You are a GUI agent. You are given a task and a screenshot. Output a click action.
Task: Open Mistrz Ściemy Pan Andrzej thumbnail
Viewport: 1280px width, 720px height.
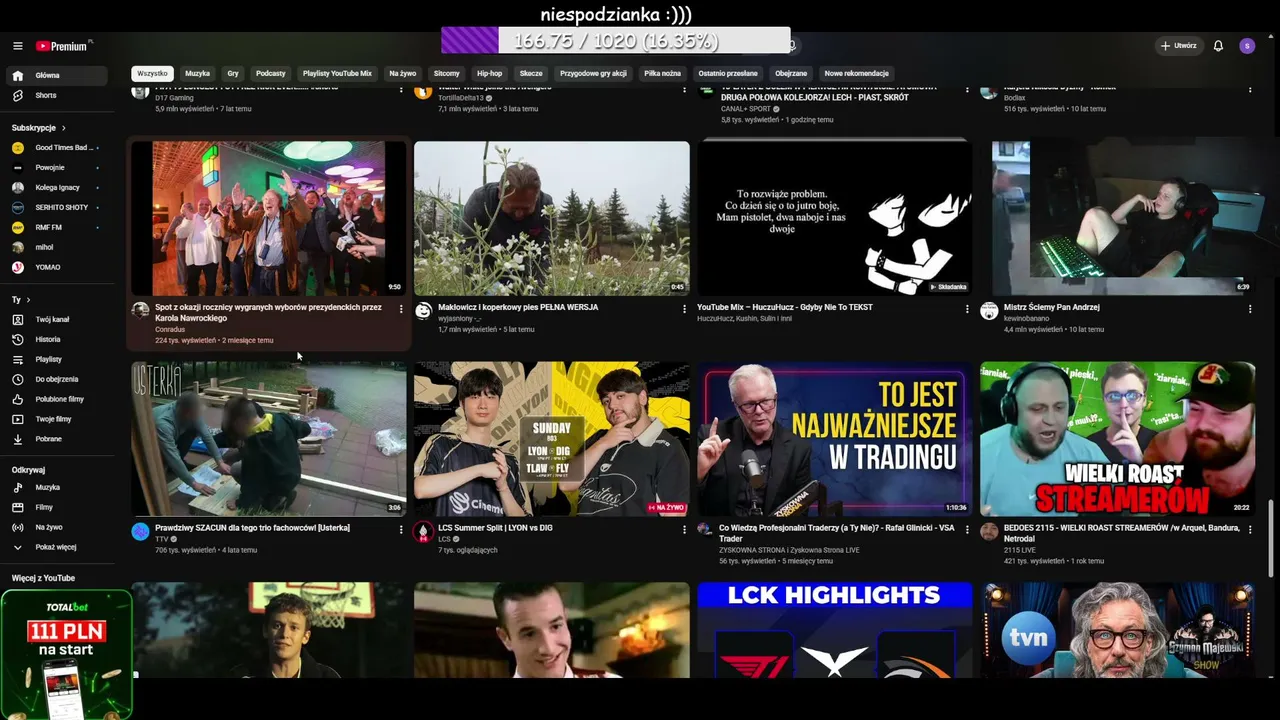click(x=1118, y=218)
